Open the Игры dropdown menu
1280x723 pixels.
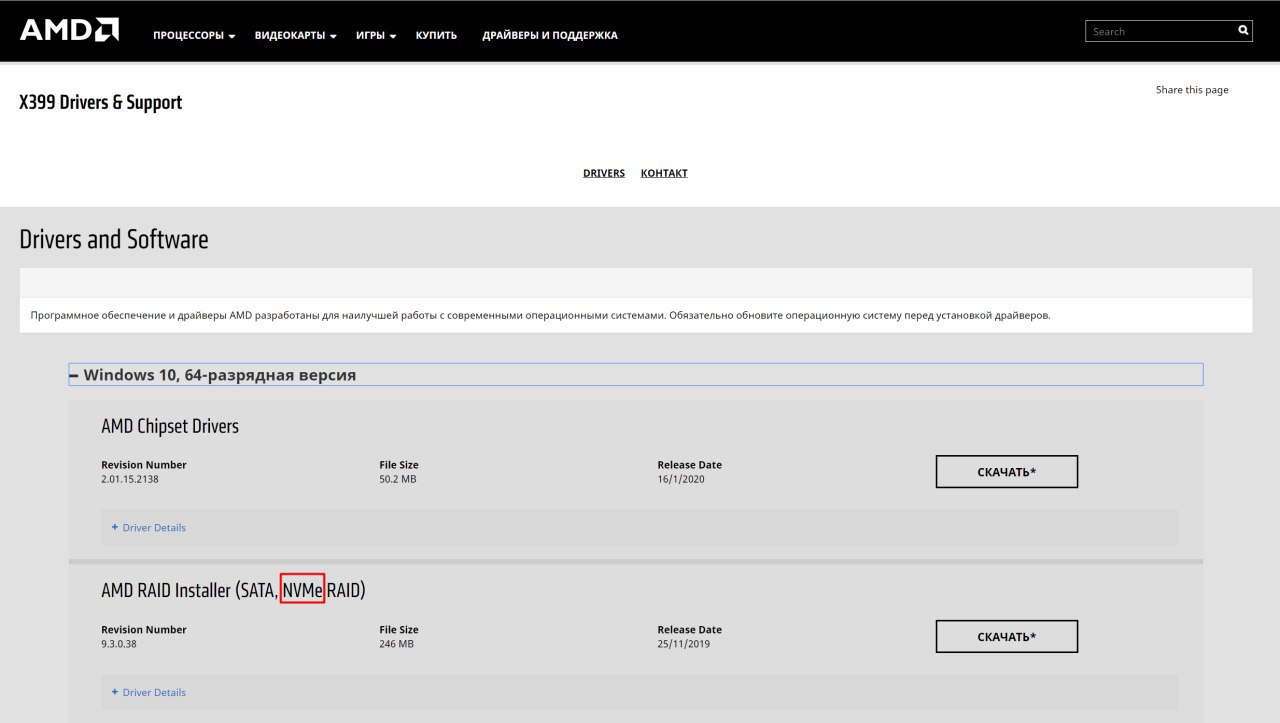tap(376, 35)
